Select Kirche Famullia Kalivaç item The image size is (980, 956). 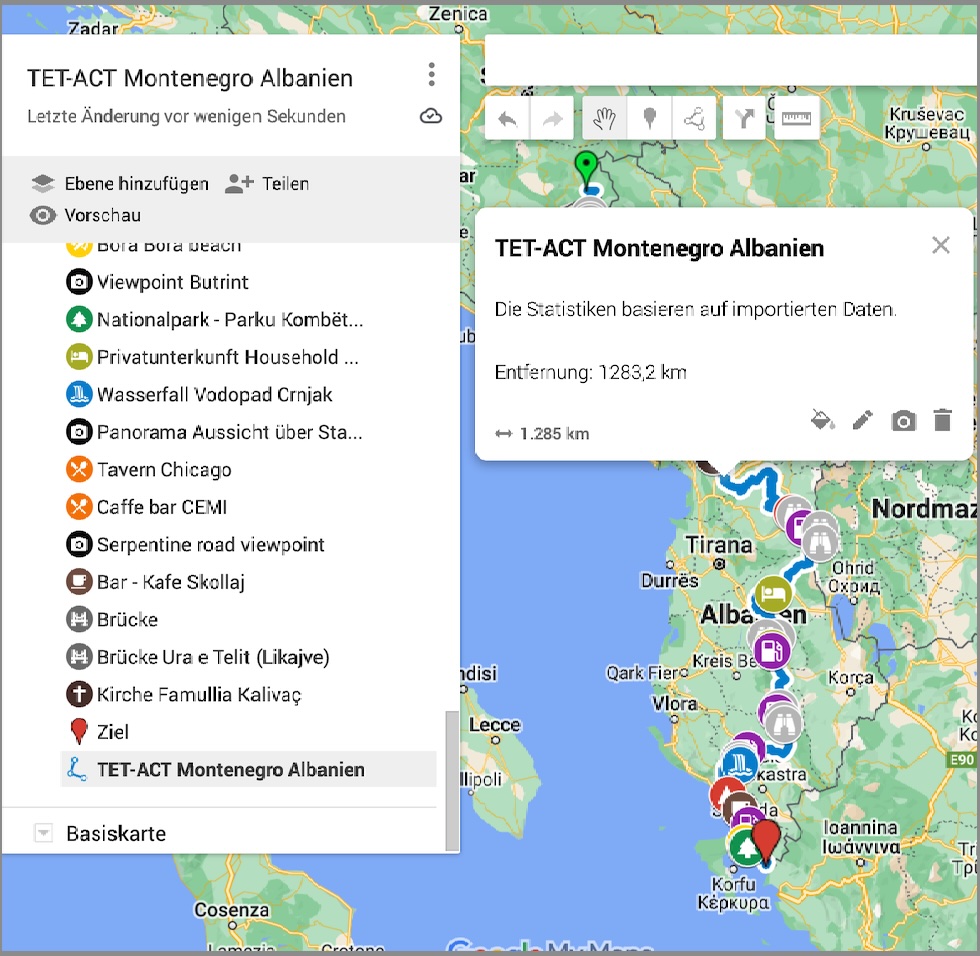click(x=250, y=695)
